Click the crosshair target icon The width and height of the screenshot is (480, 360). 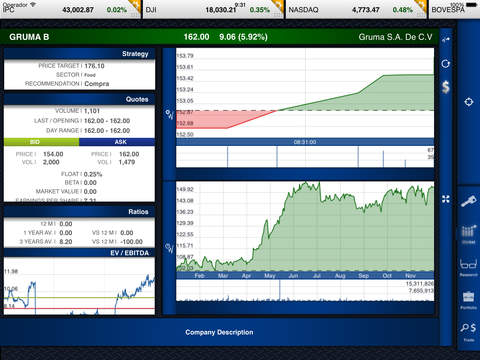469,102
